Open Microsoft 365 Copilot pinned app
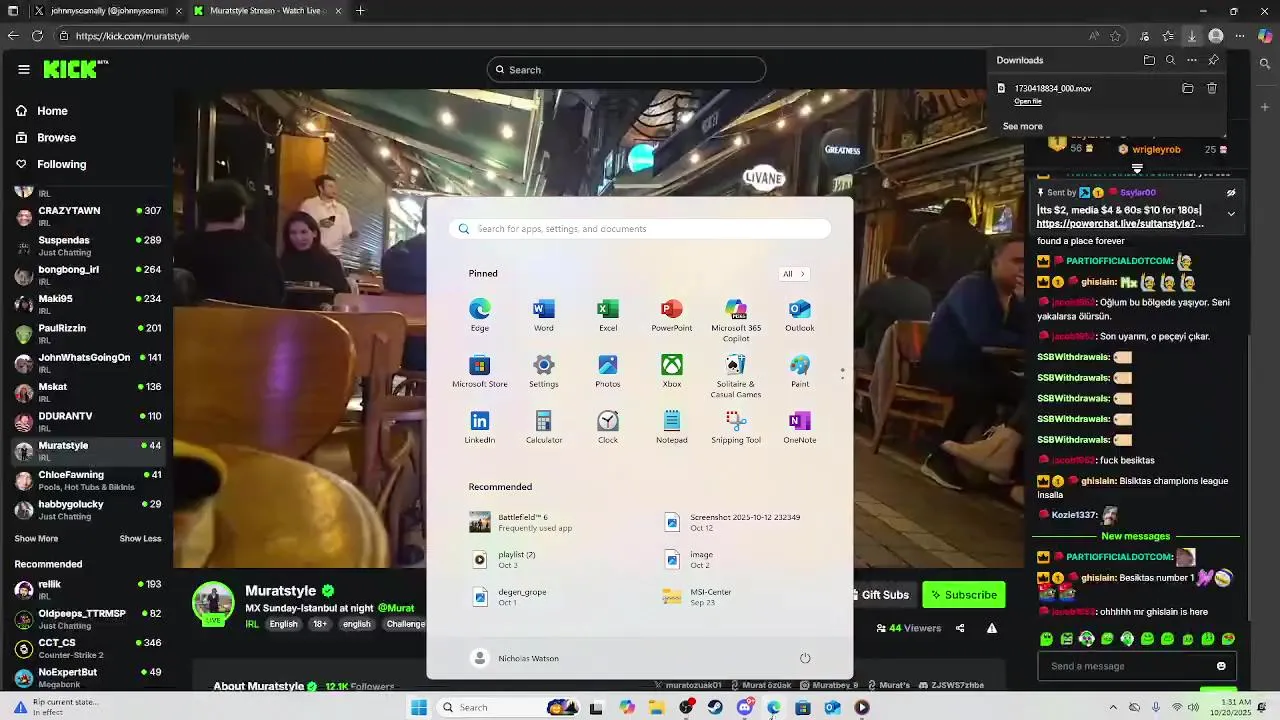Screen dimensions: 1280x720 click(x=736, y=320)
